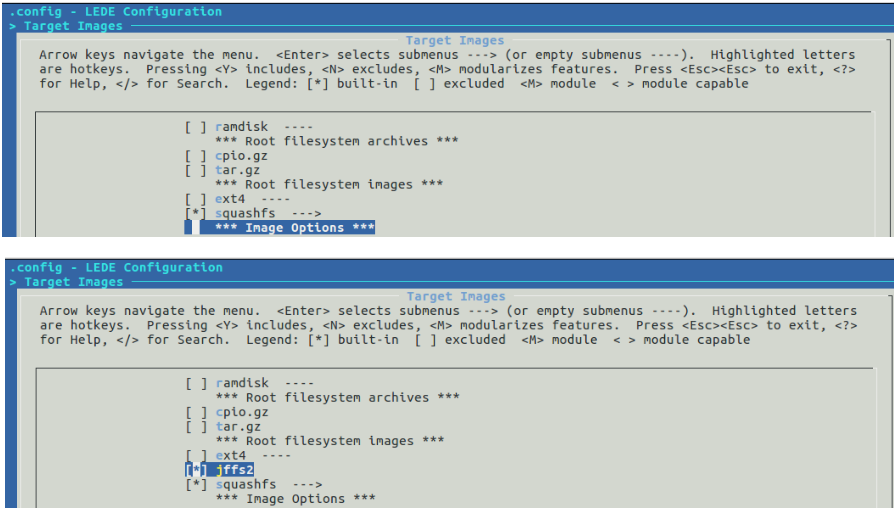The image size is (894, 508).
Task: Select the tar.gz label in the top panel
Action: pos(237,170)
